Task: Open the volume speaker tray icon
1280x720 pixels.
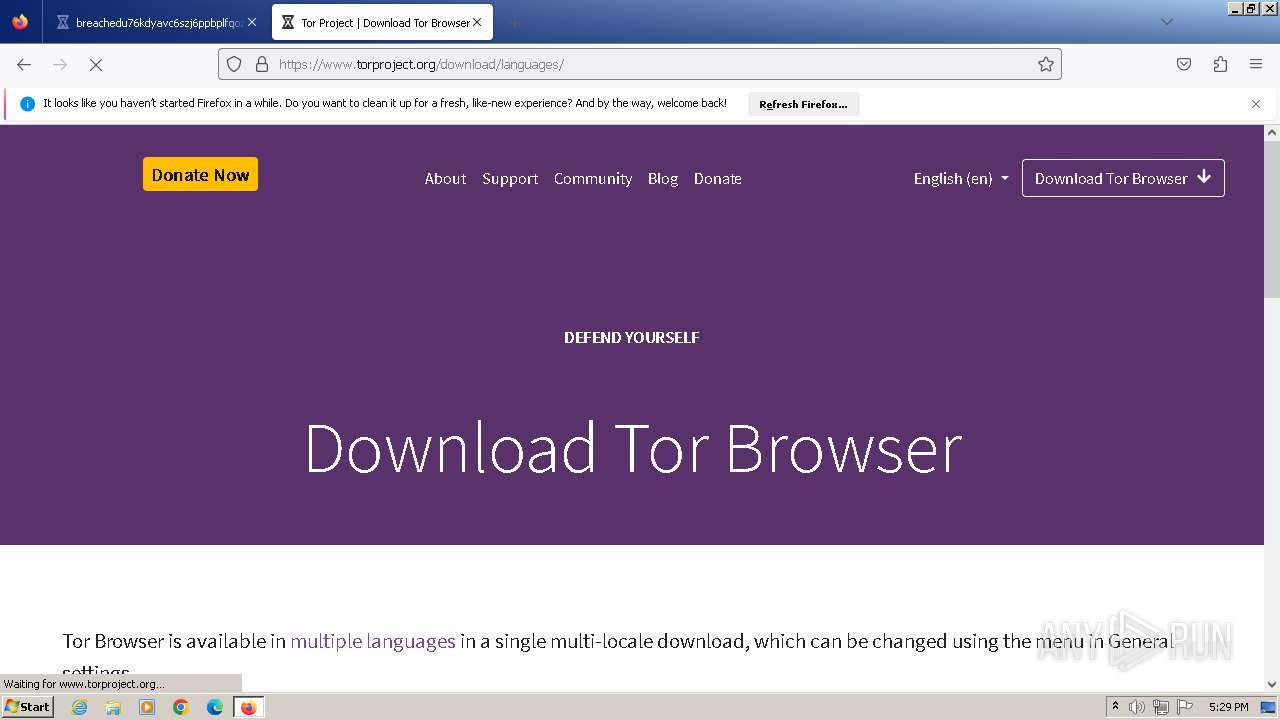Action: point(1137,707)
